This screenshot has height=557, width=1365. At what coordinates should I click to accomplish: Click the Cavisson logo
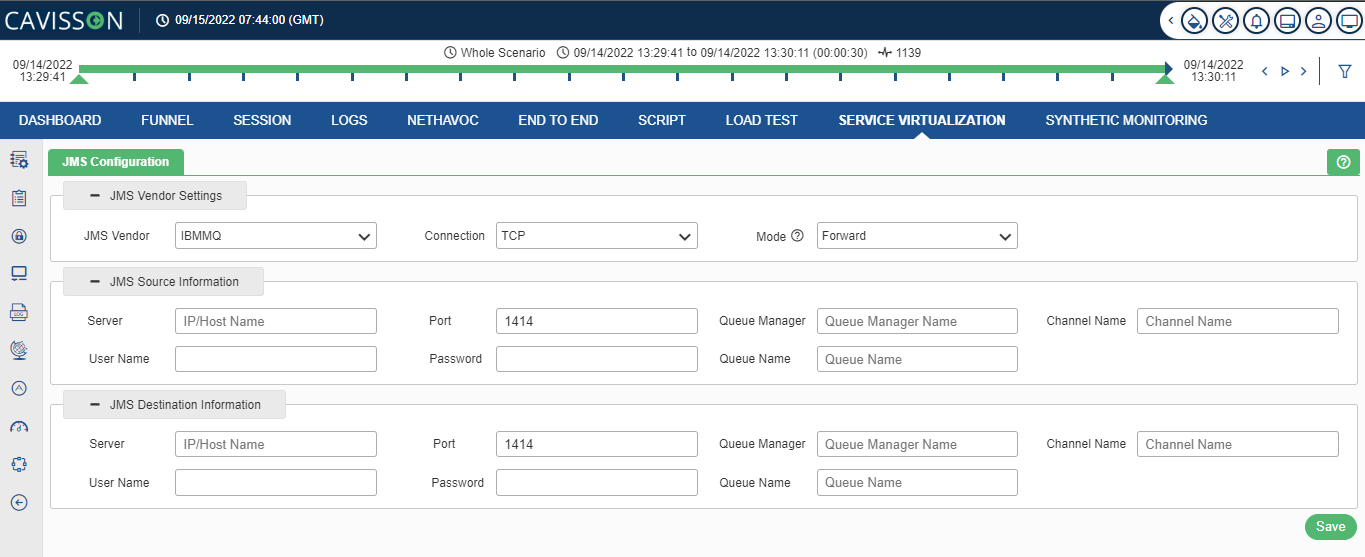(64, 20)
